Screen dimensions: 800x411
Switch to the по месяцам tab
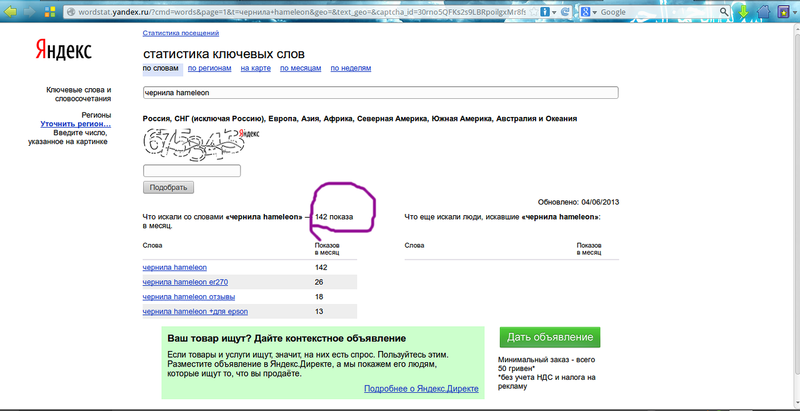pyautogui.click(x=301, y=68)
